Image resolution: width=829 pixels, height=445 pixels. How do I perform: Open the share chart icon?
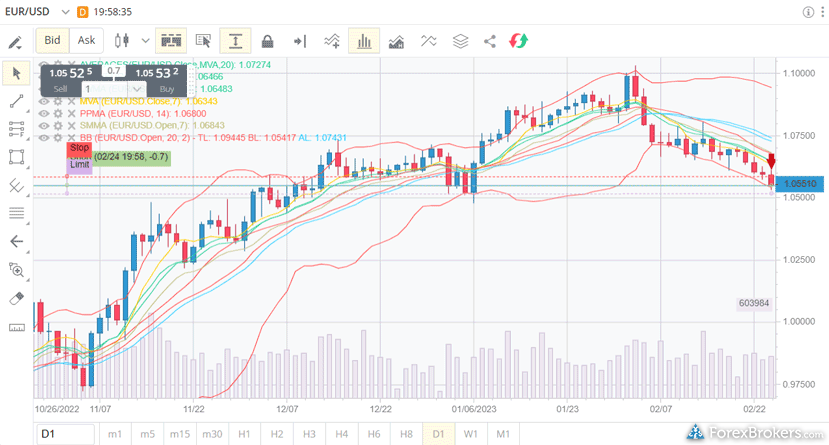click(490, 41)
